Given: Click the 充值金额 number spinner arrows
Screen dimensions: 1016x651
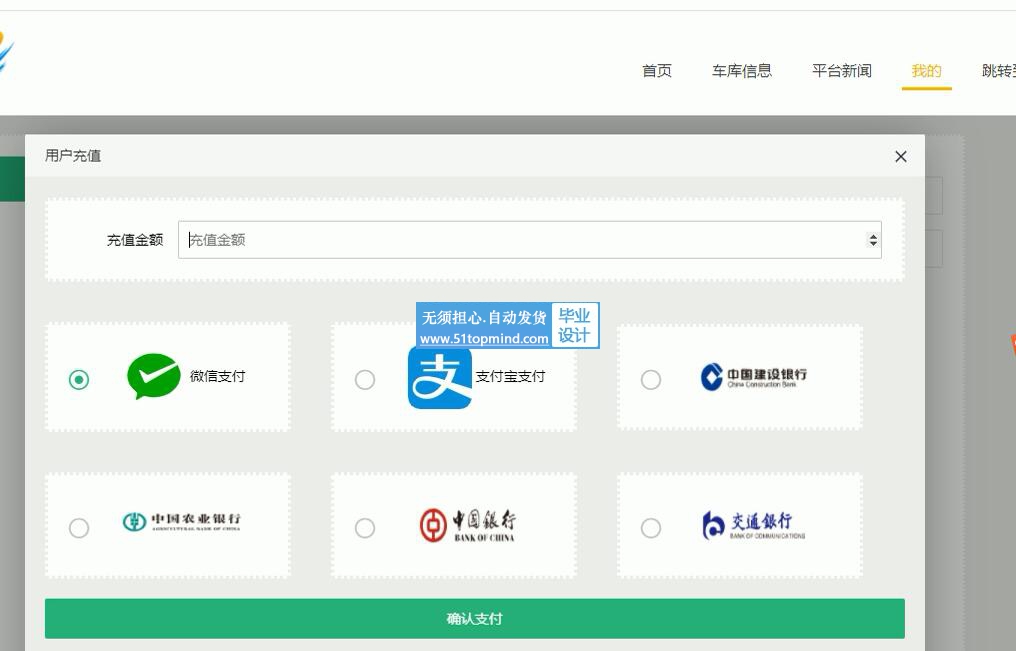Looking at the screenshot, I should pyautogui.click(x=873, y=240).
